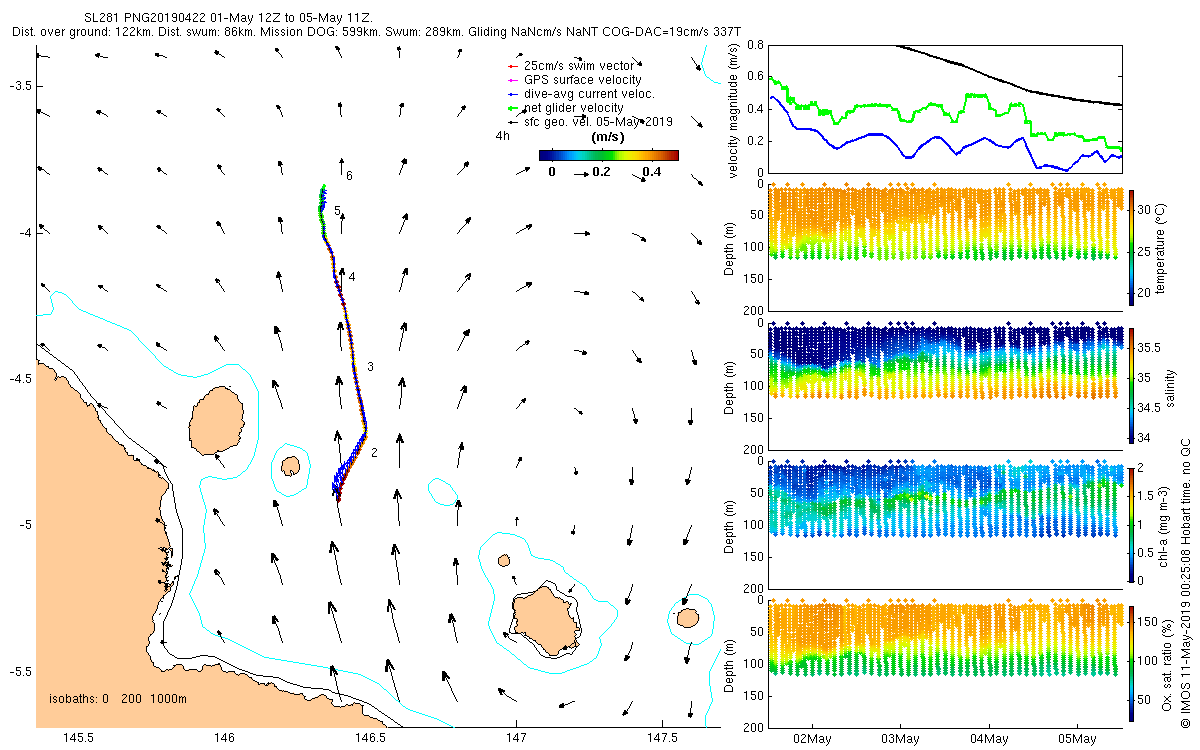
Task: Click the small island near 146.2 longitude
Action: tap(290, 466)
